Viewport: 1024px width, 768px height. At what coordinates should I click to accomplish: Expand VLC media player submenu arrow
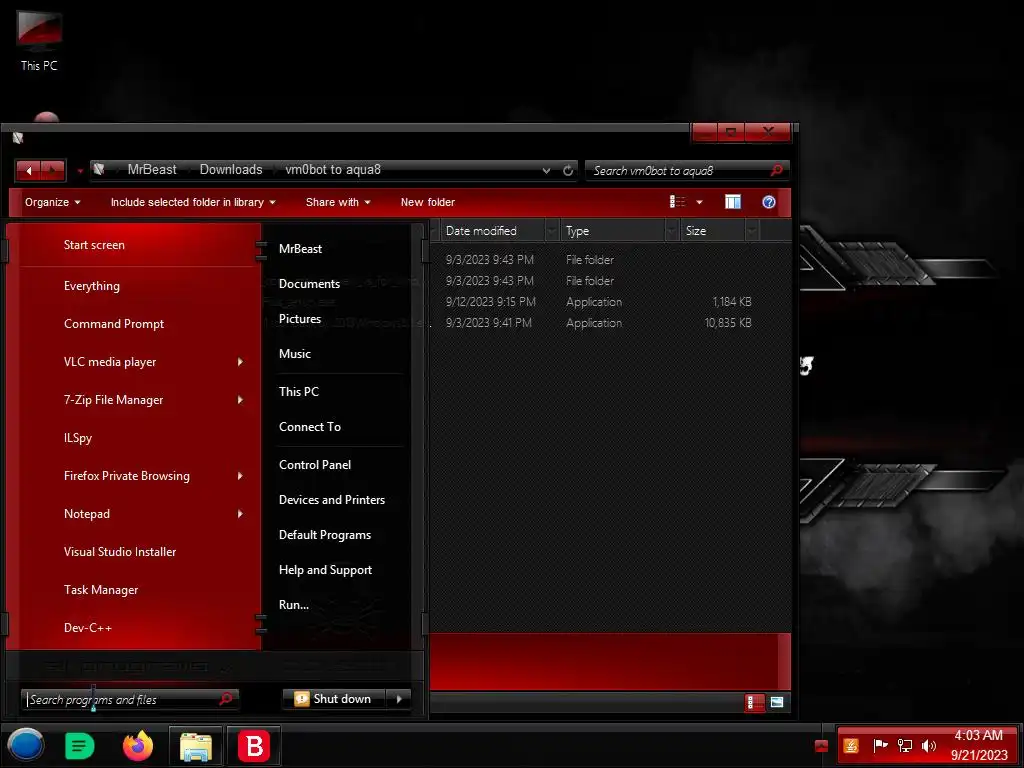pos(240,362)
